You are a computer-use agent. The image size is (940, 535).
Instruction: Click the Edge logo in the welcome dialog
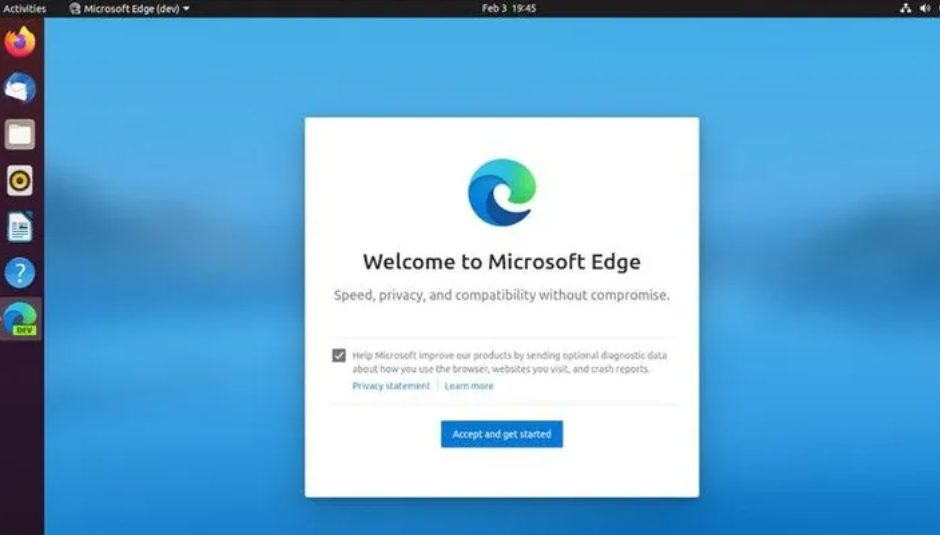tap(502, 192)
